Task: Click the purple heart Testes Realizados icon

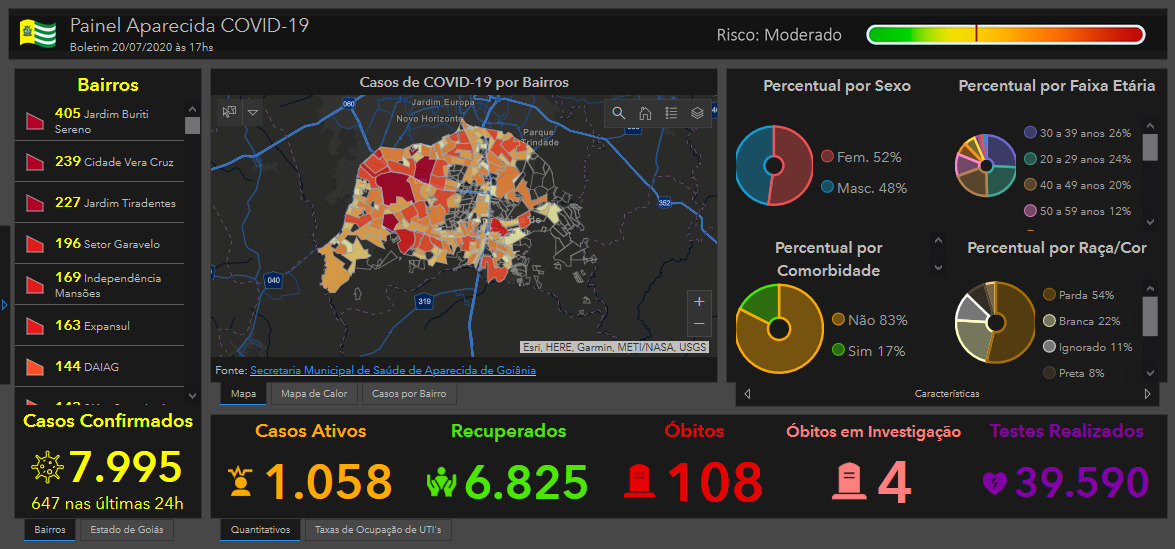Action: 994,482
